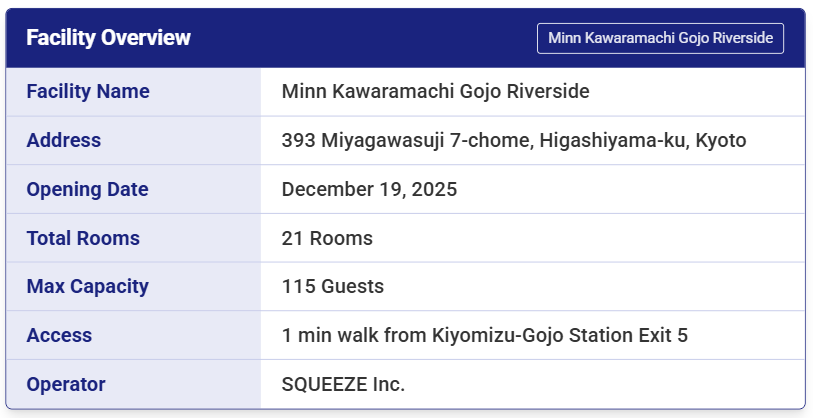Click the Opening Date row label
The width and height of the screenshot is (813, 418).
(x=87, y=189)
